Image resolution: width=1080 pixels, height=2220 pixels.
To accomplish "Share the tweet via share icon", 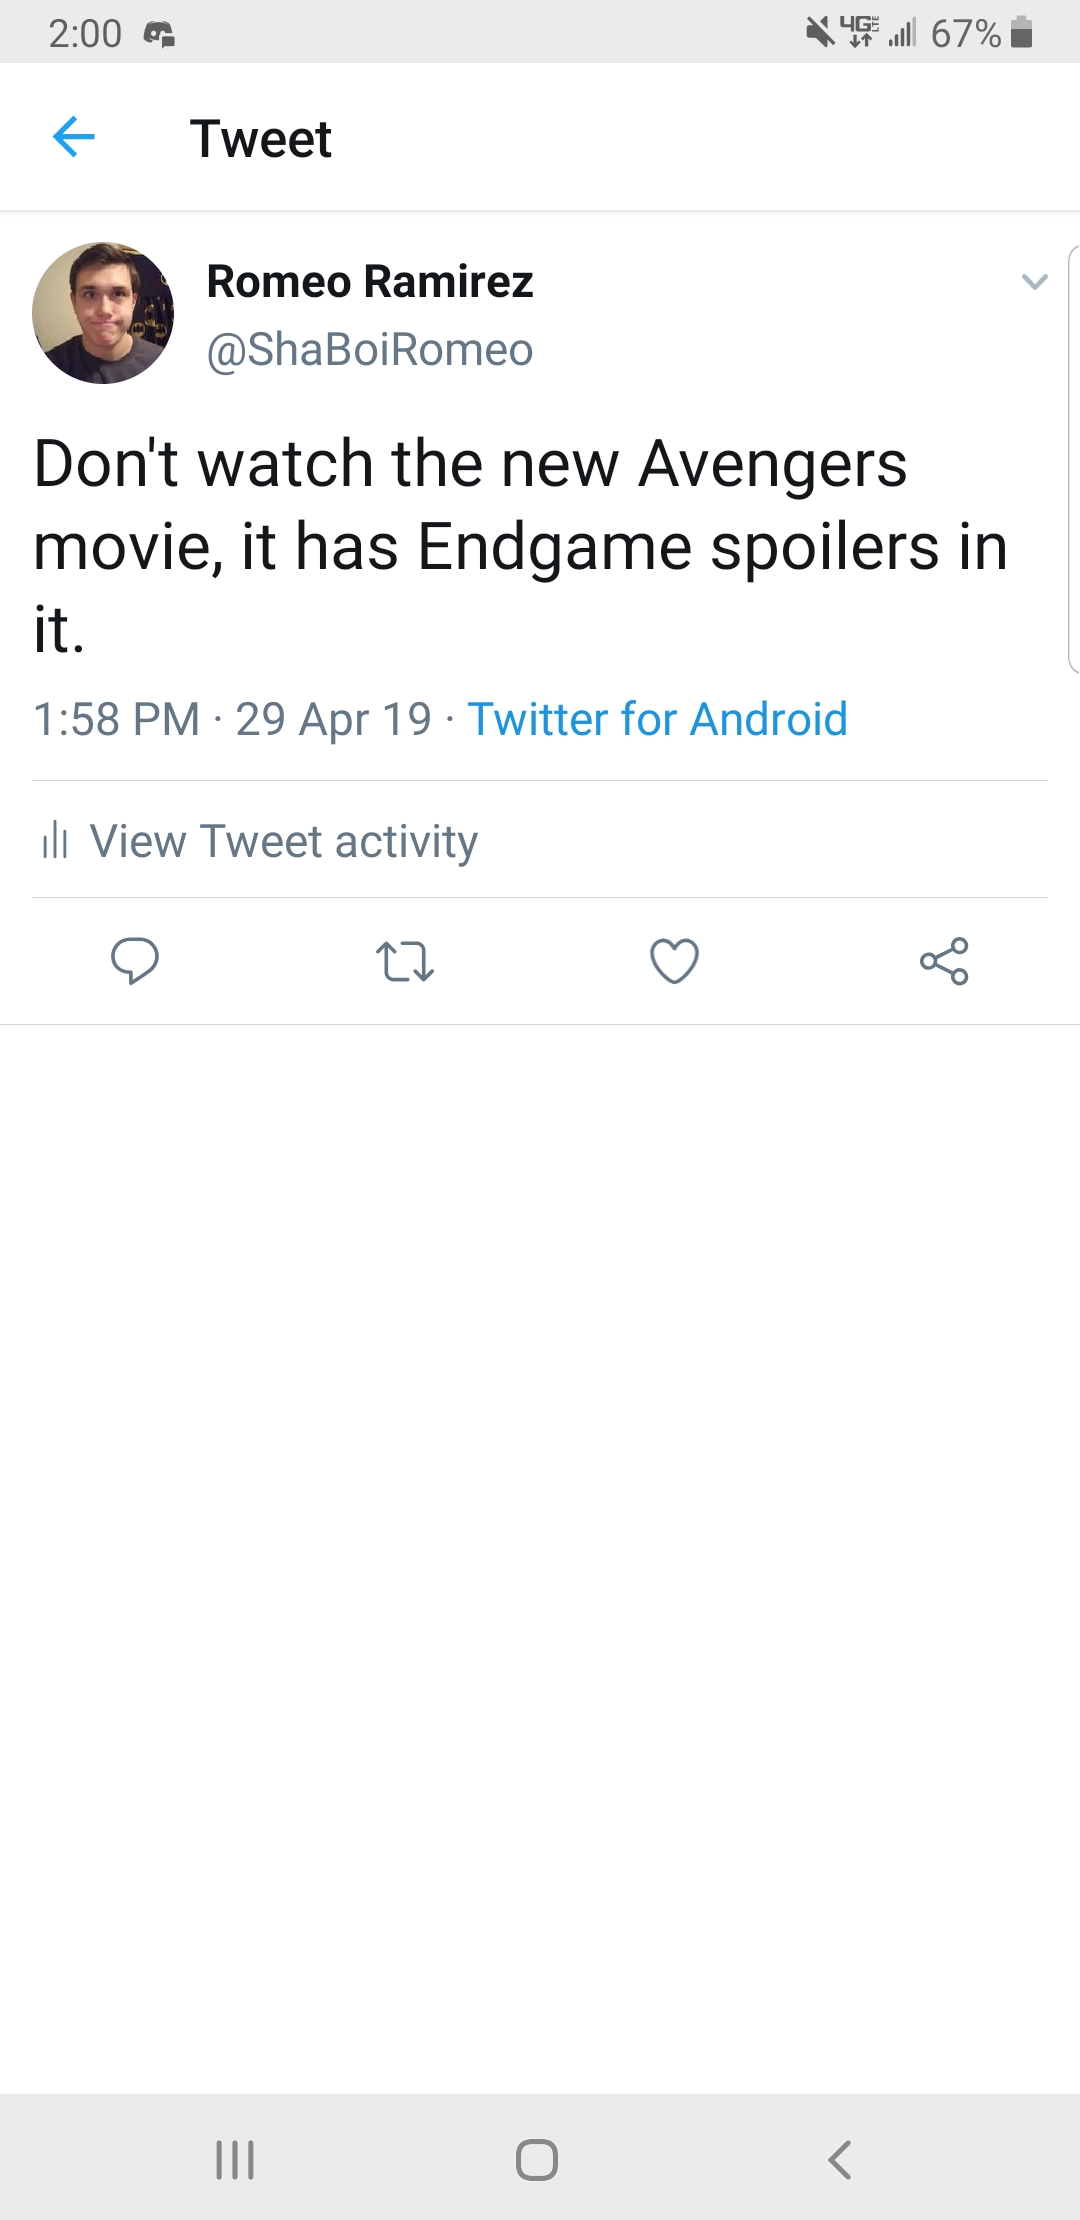I will [944, 960].
